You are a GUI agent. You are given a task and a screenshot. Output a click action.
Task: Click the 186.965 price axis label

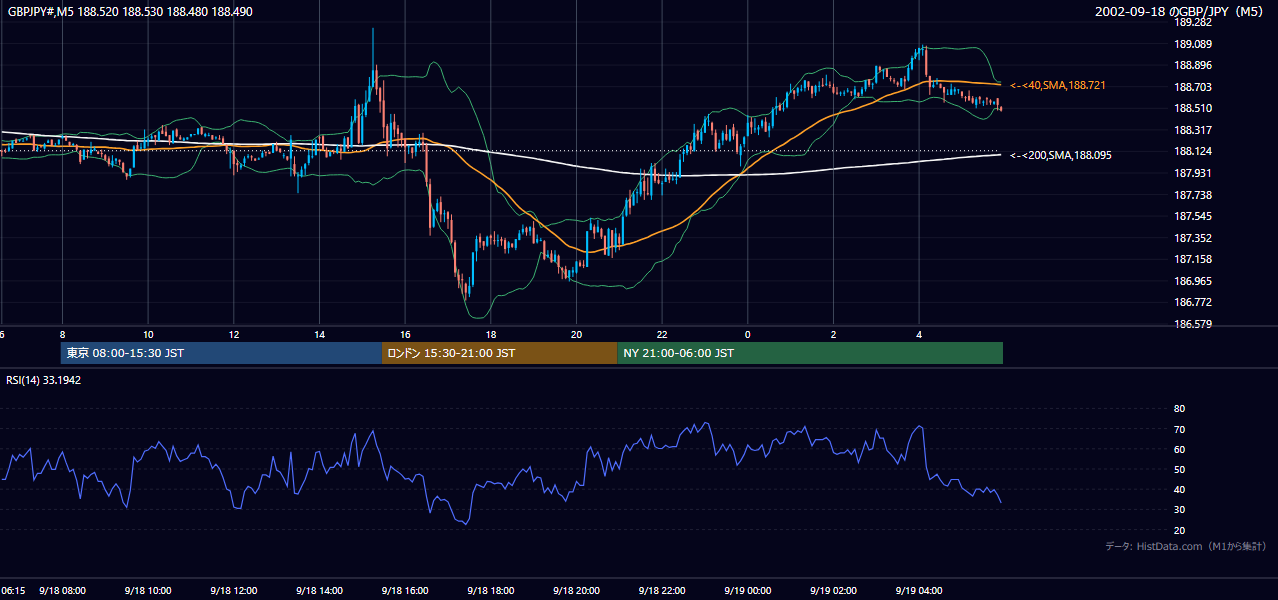pos(1192,281)
